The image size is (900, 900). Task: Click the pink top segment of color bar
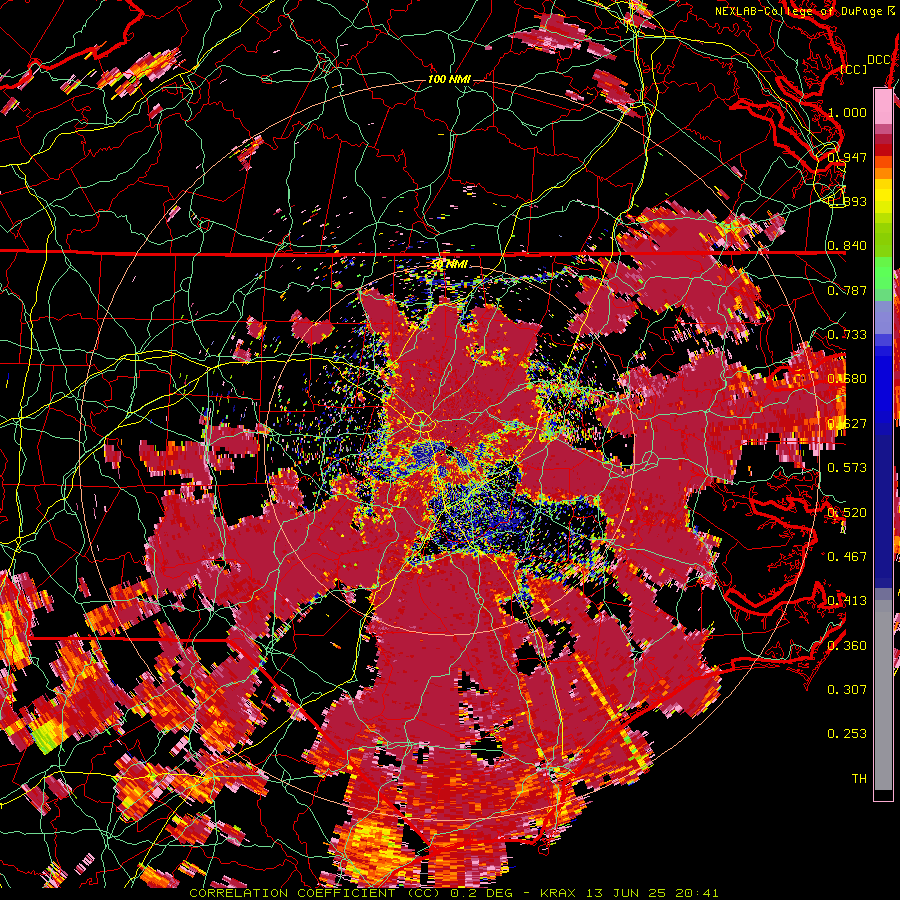pos(883,107)
